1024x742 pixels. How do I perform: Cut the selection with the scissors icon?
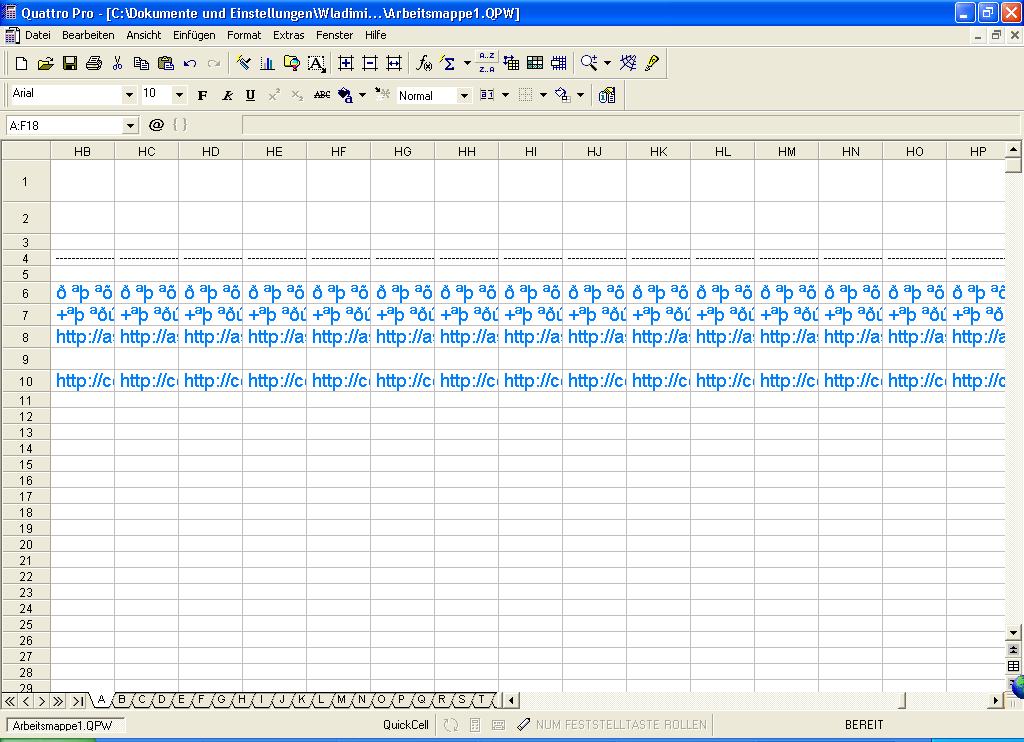click(118, 63)
